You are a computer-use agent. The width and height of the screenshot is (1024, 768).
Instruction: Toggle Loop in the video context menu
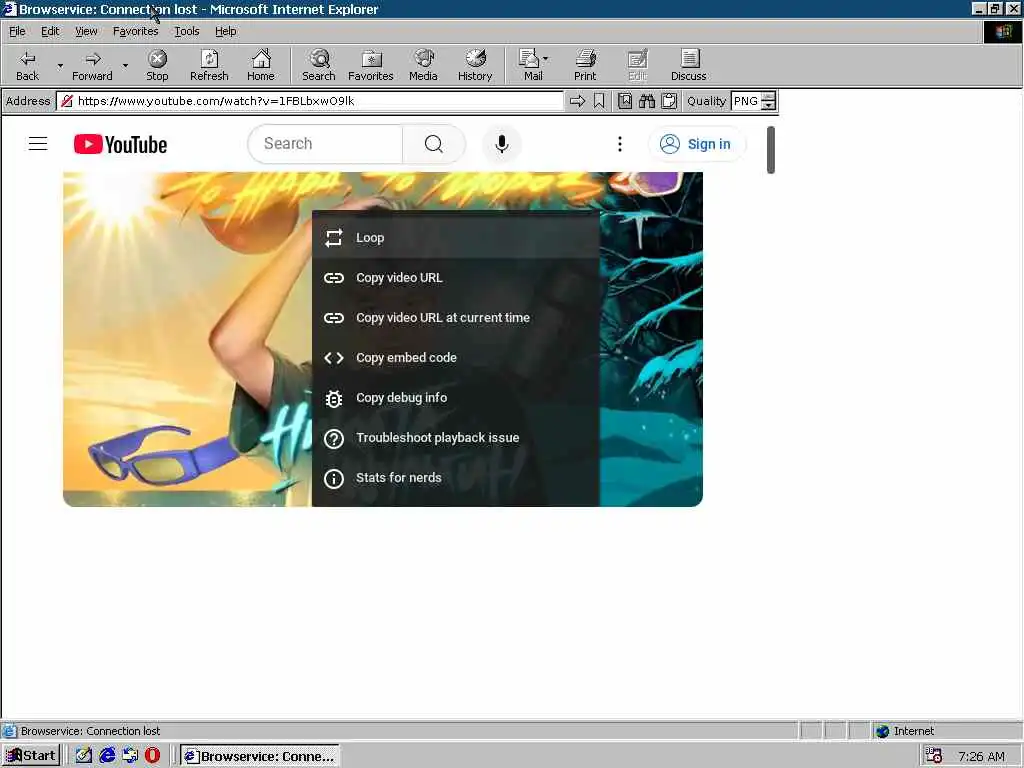[456, 238]
